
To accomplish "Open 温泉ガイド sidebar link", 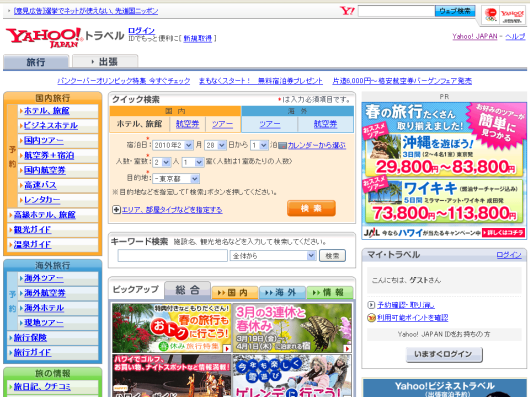I will [x=32, y=245].
